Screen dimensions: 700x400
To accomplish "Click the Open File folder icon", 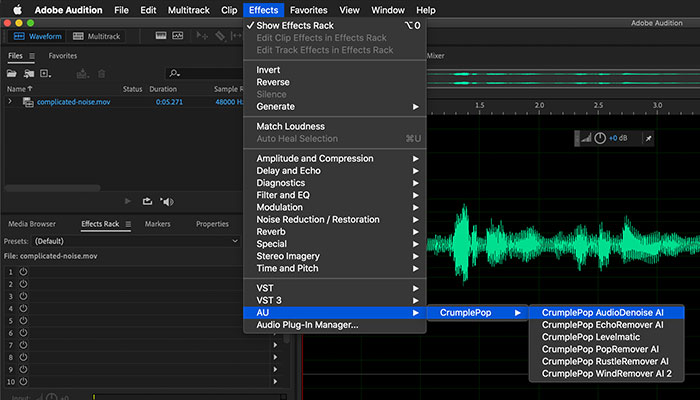I will click(12, 74).
